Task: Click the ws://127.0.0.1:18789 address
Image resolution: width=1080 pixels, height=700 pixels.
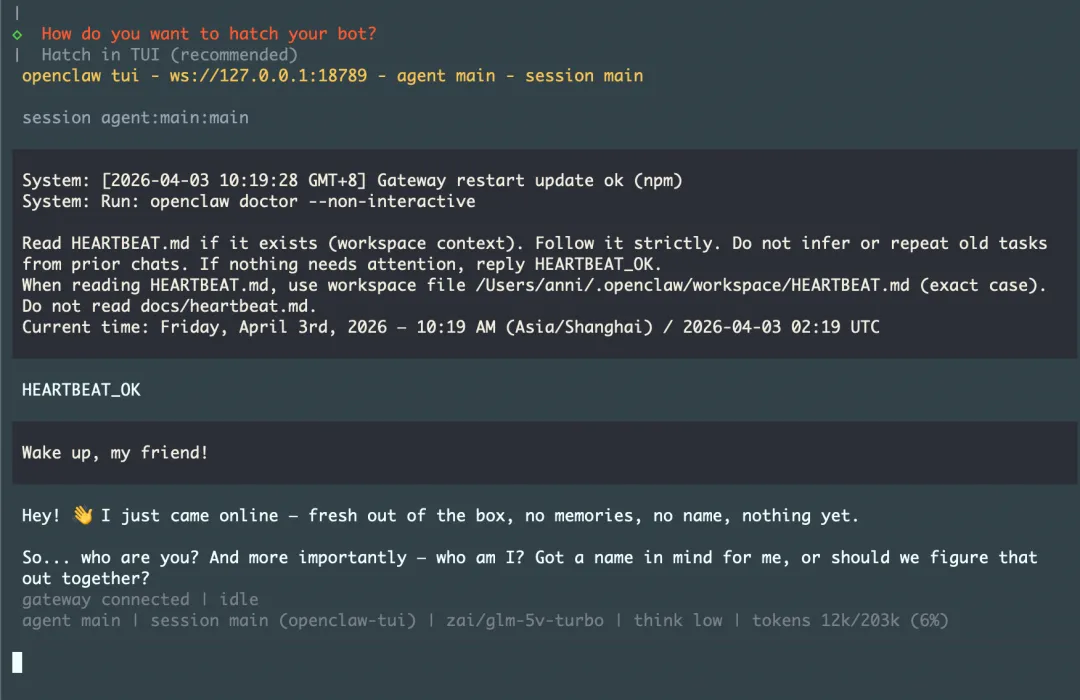Action: tap(269, 76)
